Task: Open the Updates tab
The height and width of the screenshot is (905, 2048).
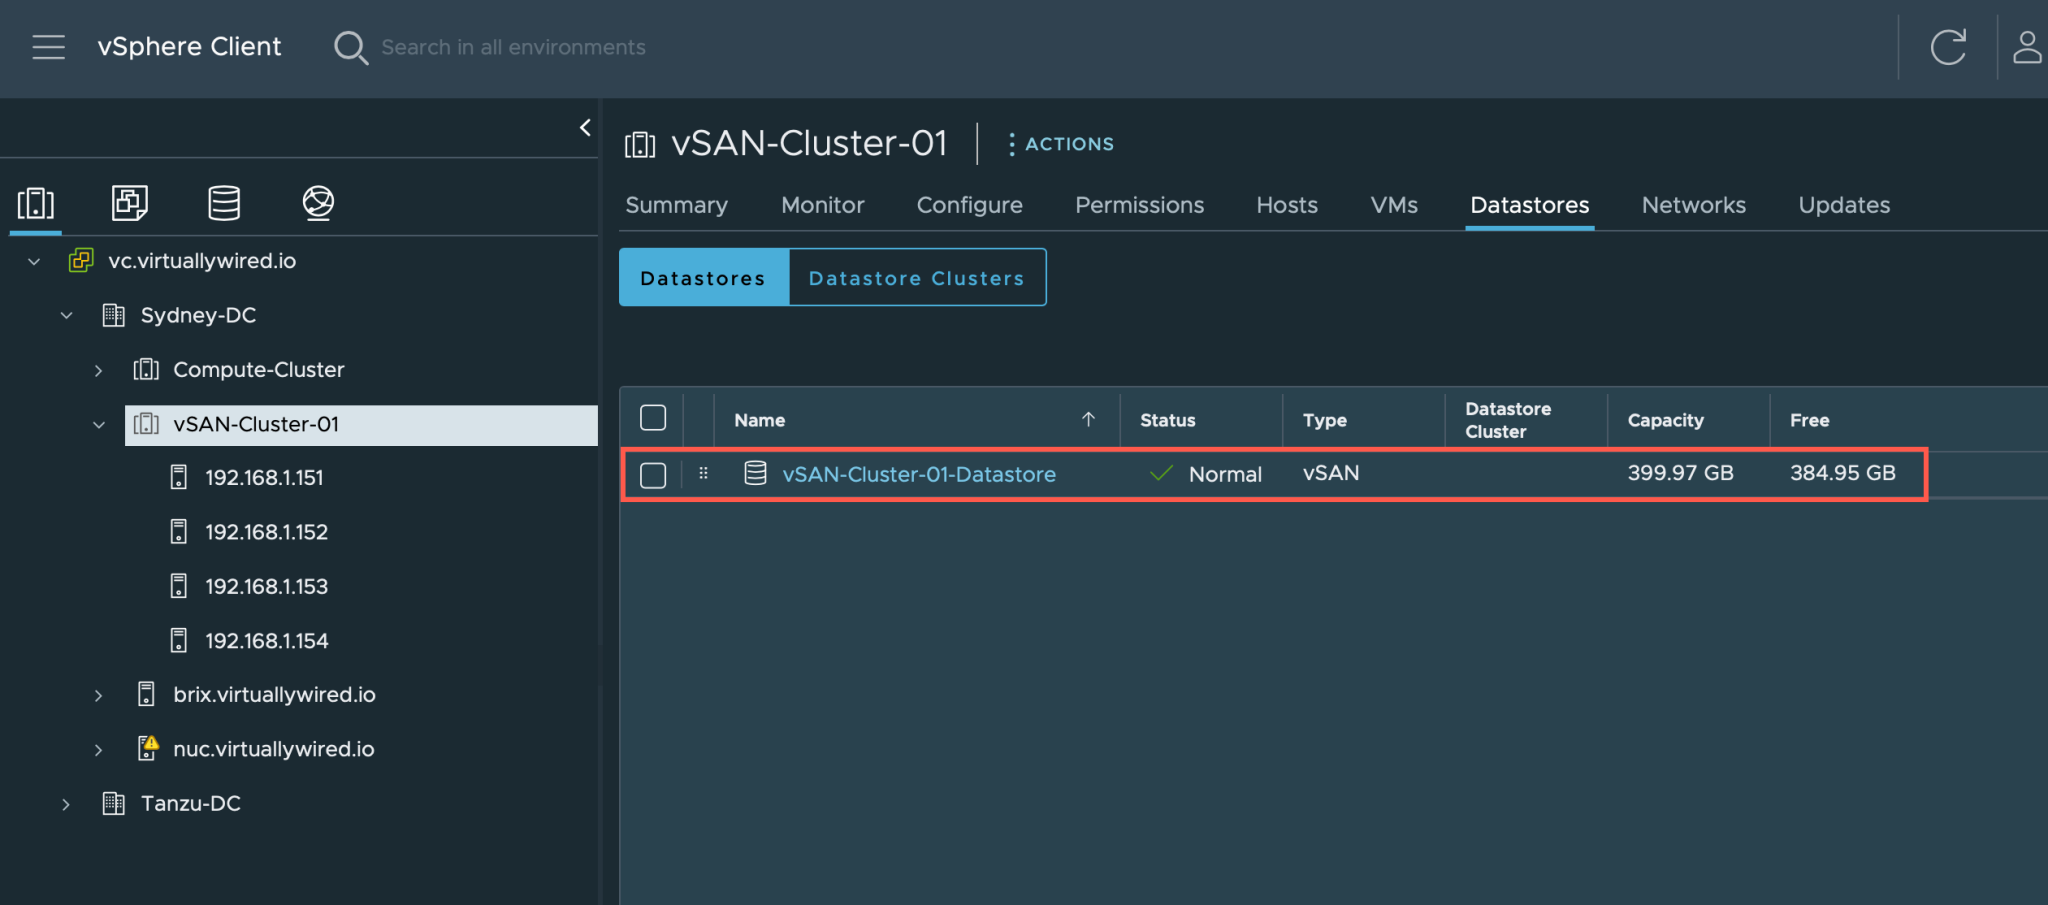Action: (1844, 205)
